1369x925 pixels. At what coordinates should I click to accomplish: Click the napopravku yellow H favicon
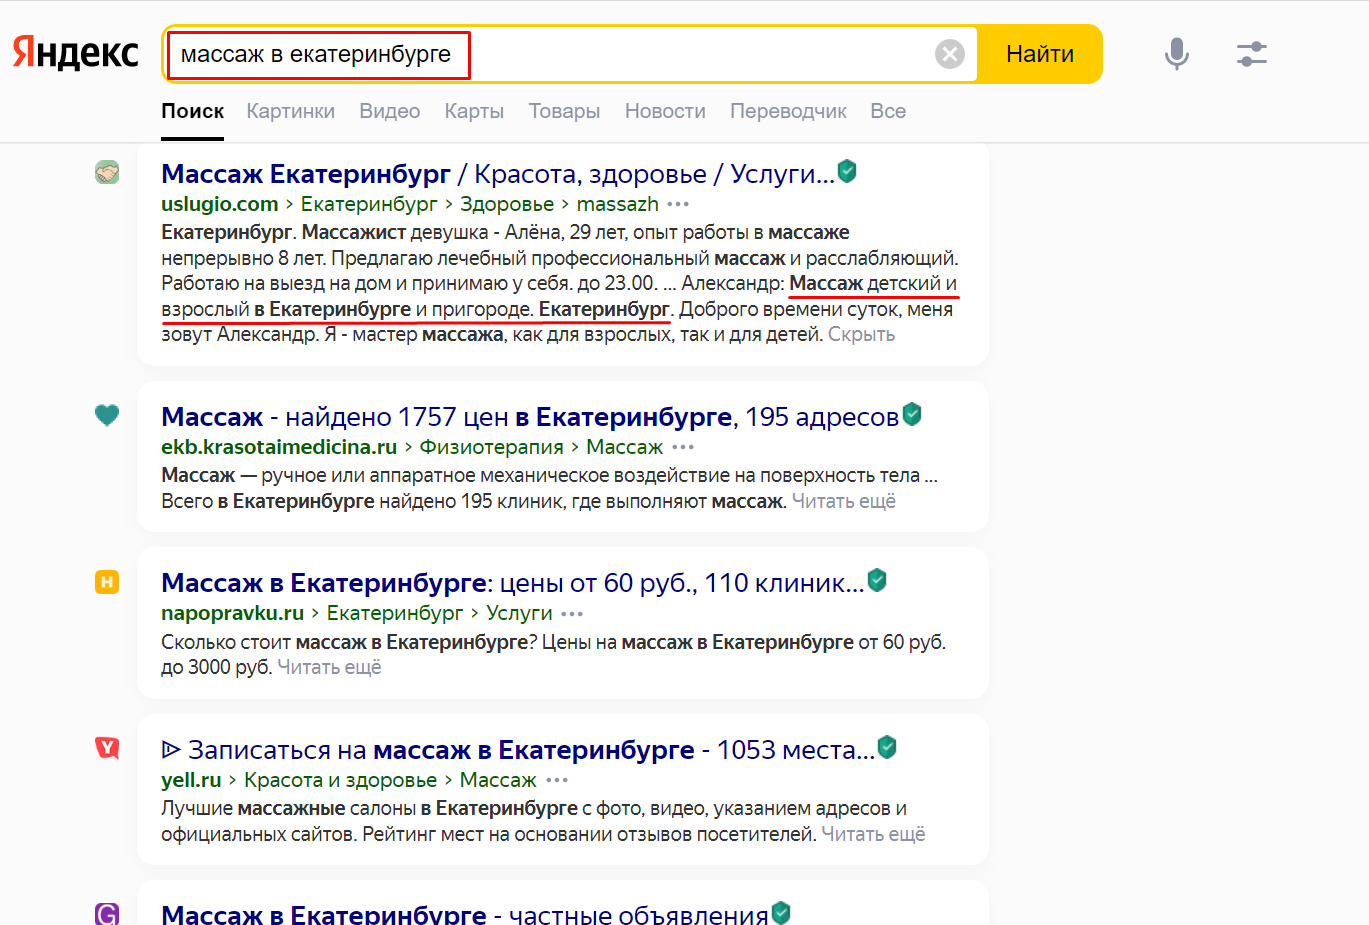pyautogui.click(x=107, y=581)
